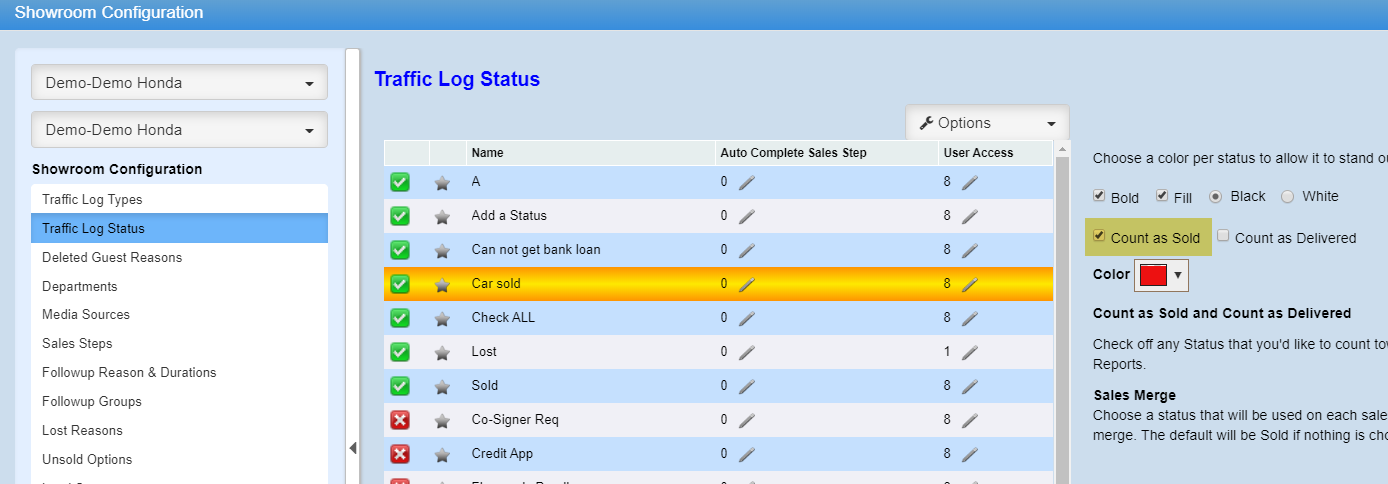Open the red Color swatch picker
The height and width of the screenshot is (484, 1388).
click(x=1161, y=274)
